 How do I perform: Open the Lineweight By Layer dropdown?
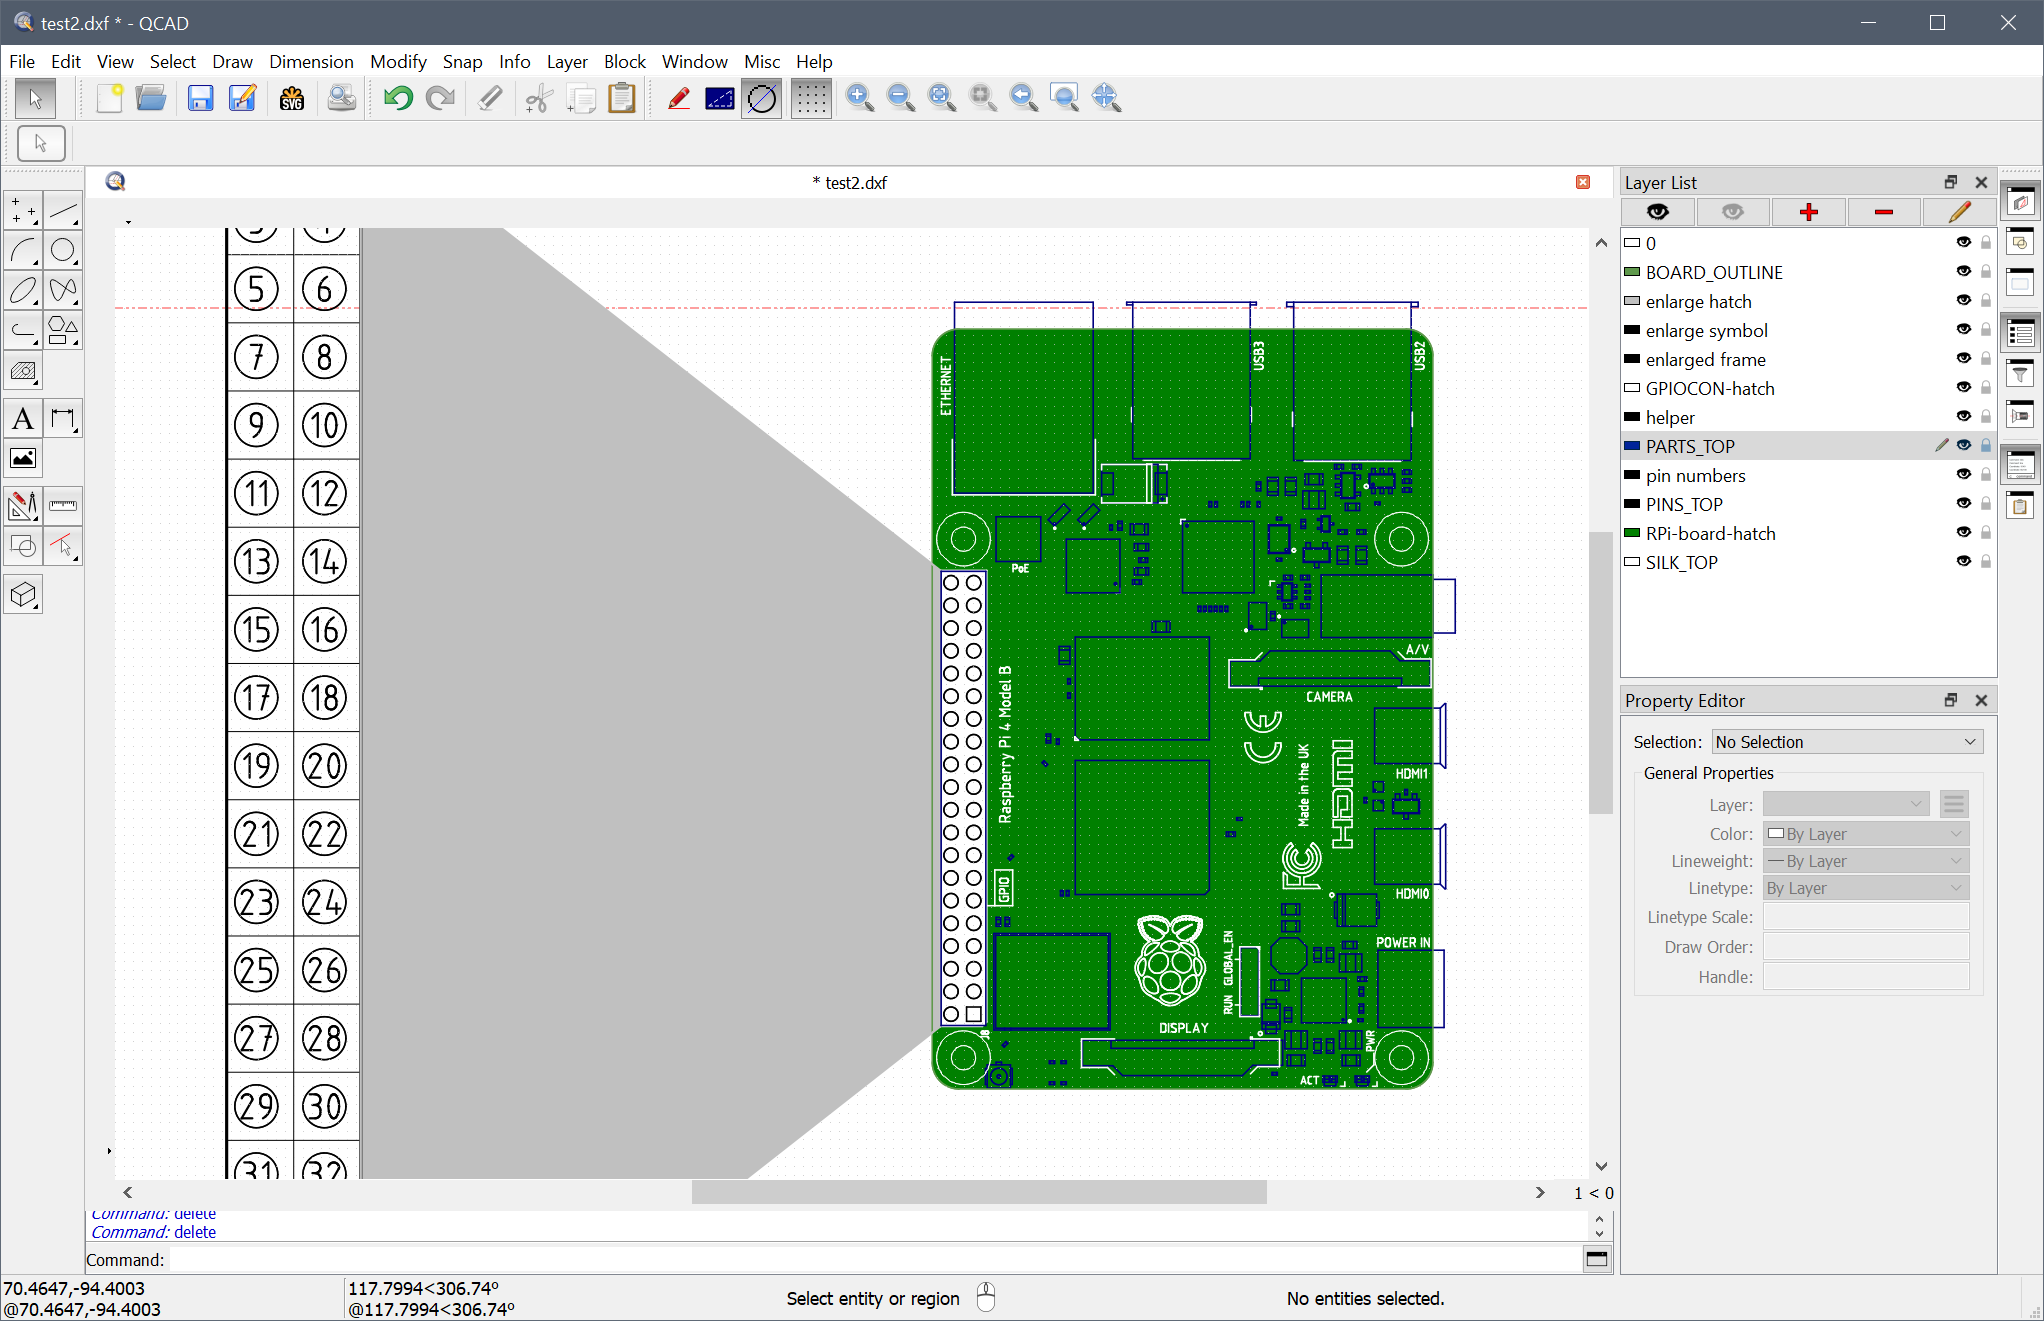1866,861
